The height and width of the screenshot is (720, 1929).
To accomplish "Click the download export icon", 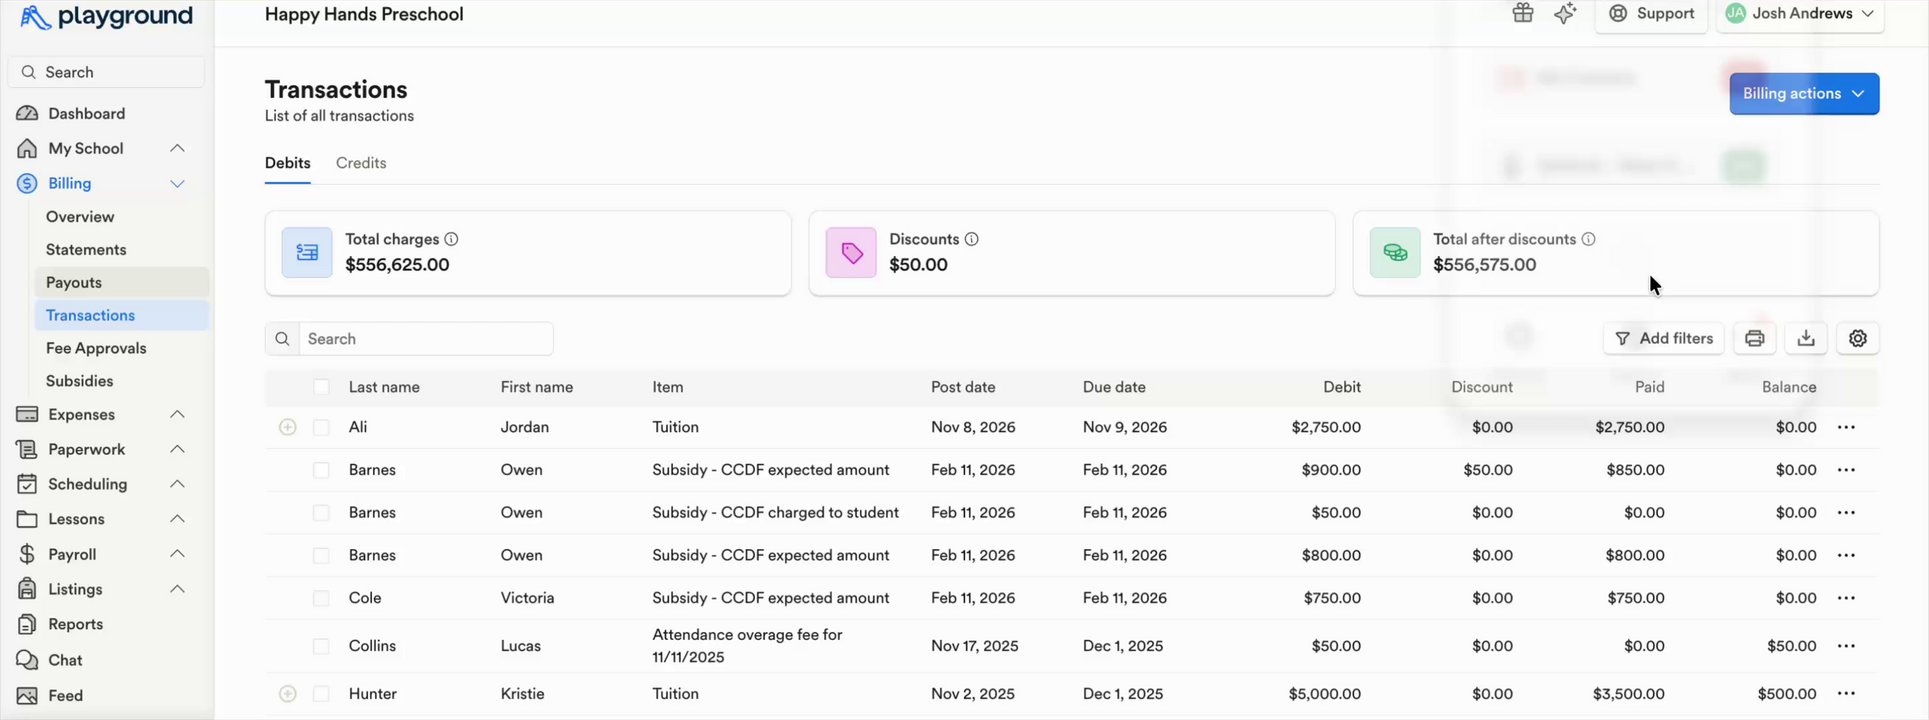I will [1806, 338].
